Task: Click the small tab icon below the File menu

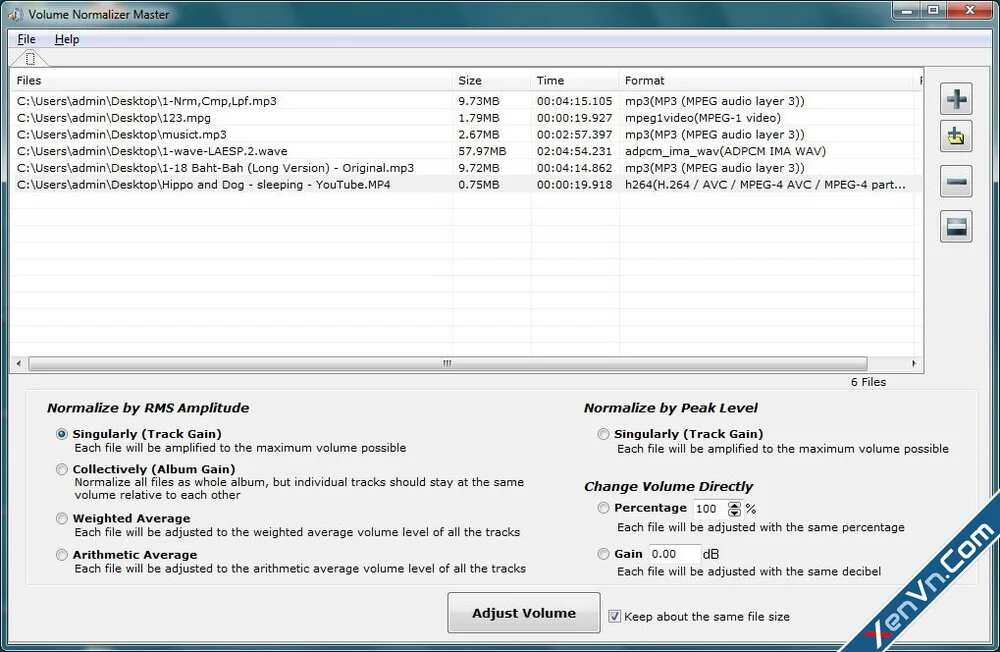Action: [x=28, y=58]
